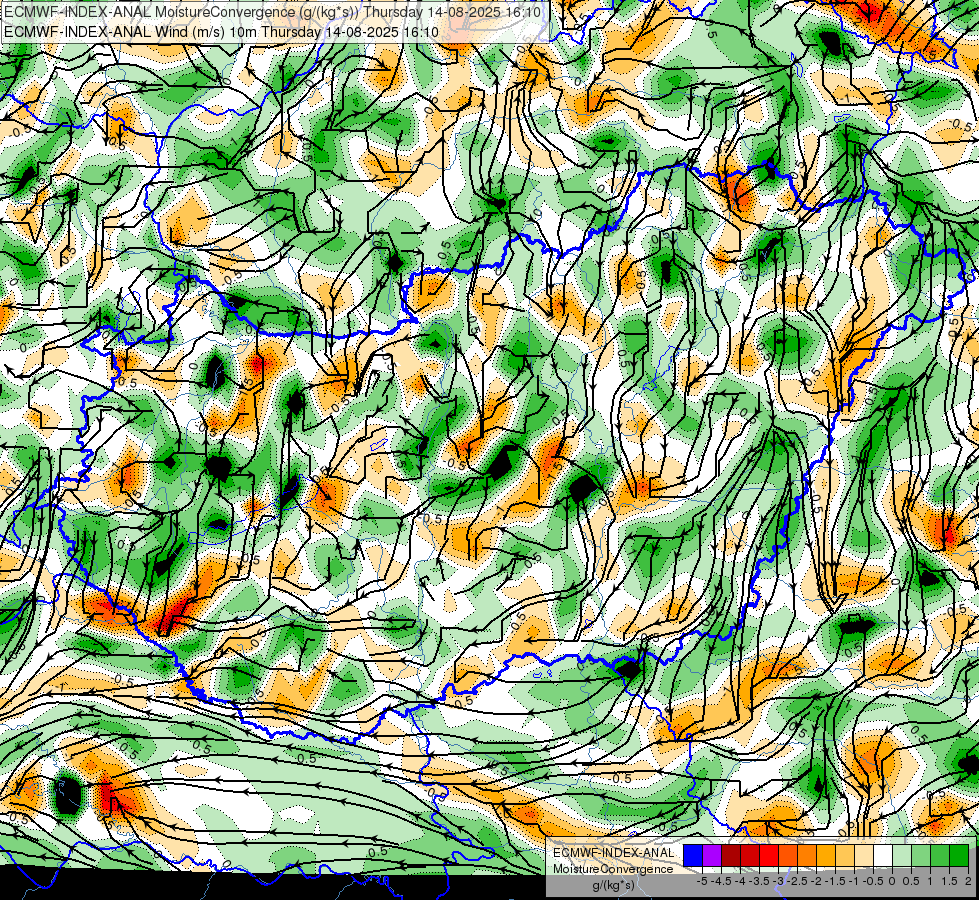This screenshot has height=900, width=979.
Task: Click the Wind (m/s) 10m title line
Action: point(220,31)
